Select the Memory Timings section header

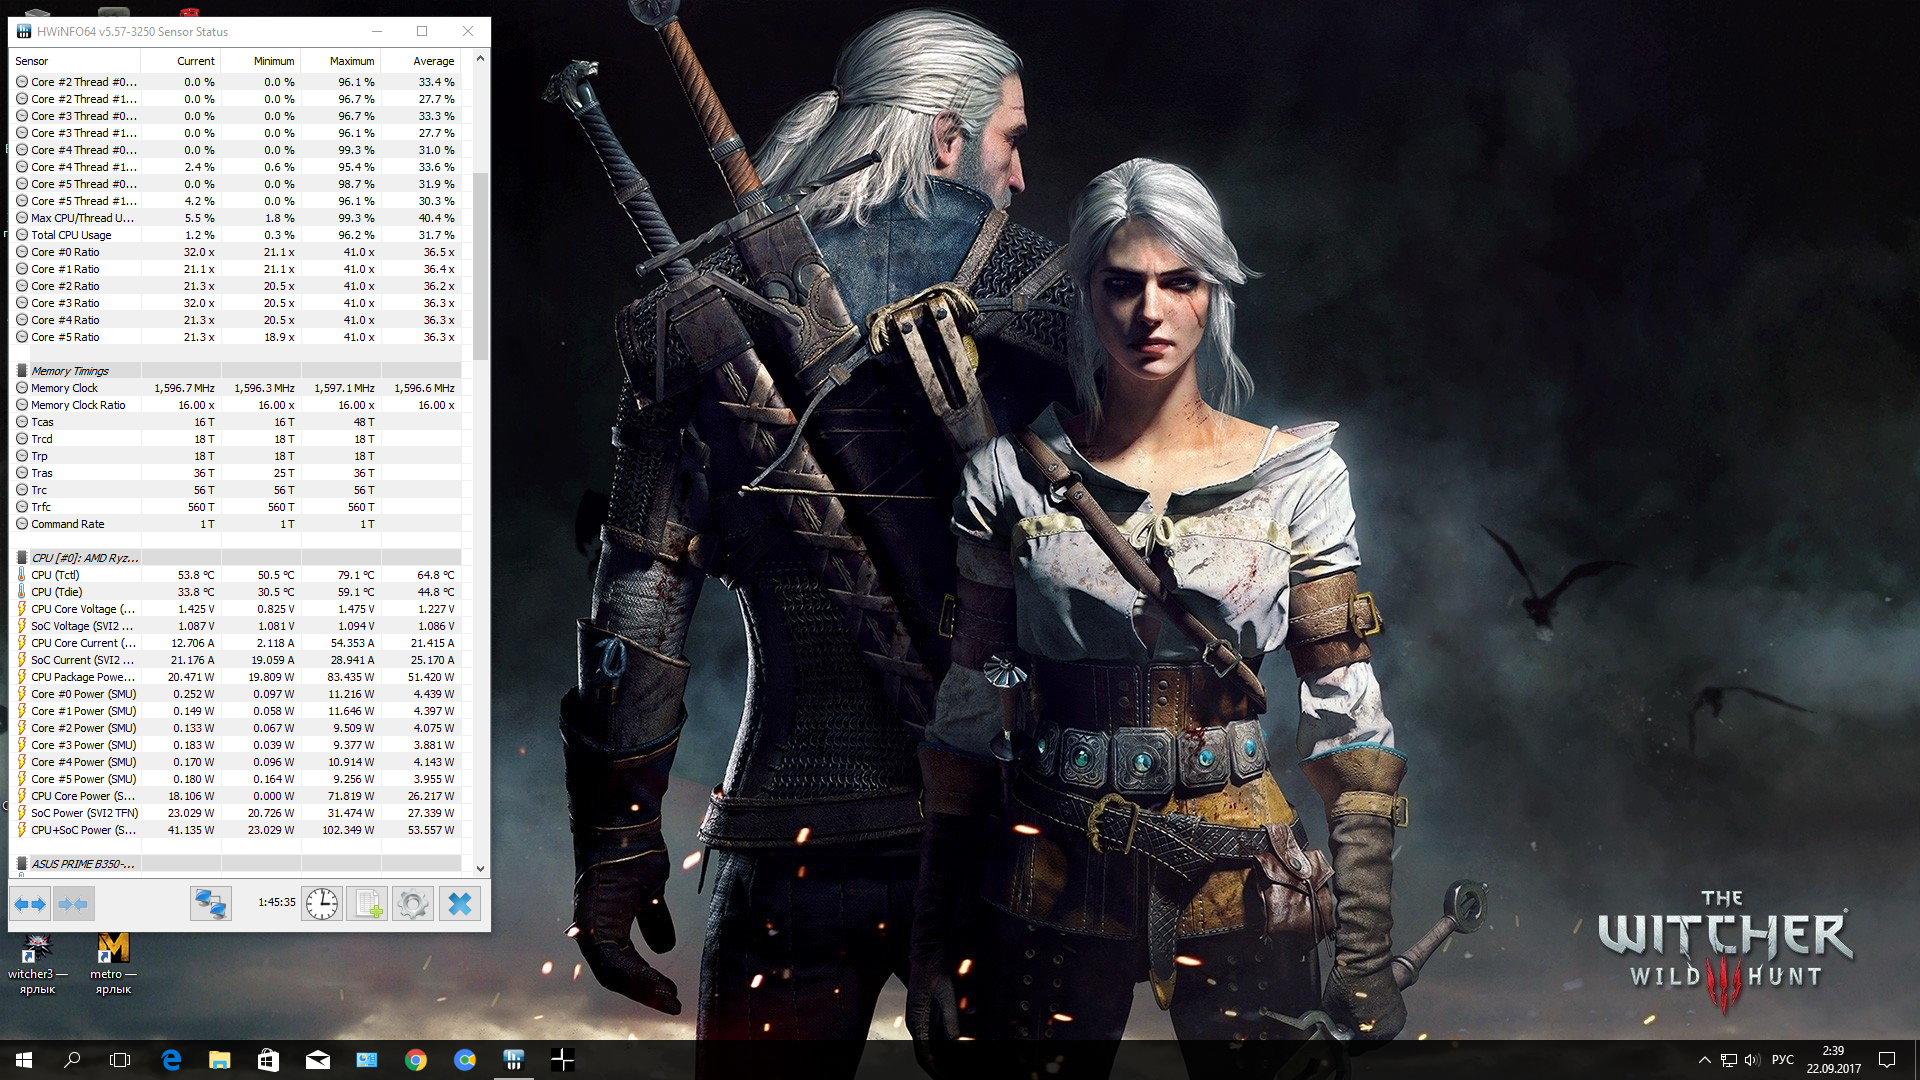point(70,371)
